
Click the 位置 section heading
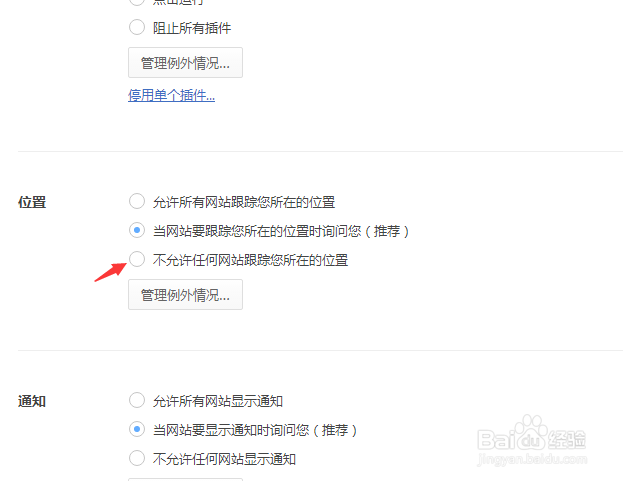[32, 202]
